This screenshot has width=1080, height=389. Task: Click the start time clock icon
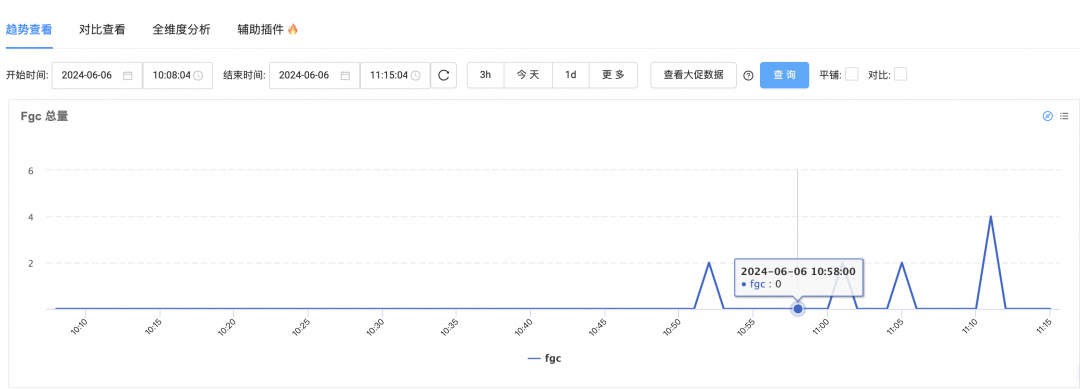coord(198,76)
